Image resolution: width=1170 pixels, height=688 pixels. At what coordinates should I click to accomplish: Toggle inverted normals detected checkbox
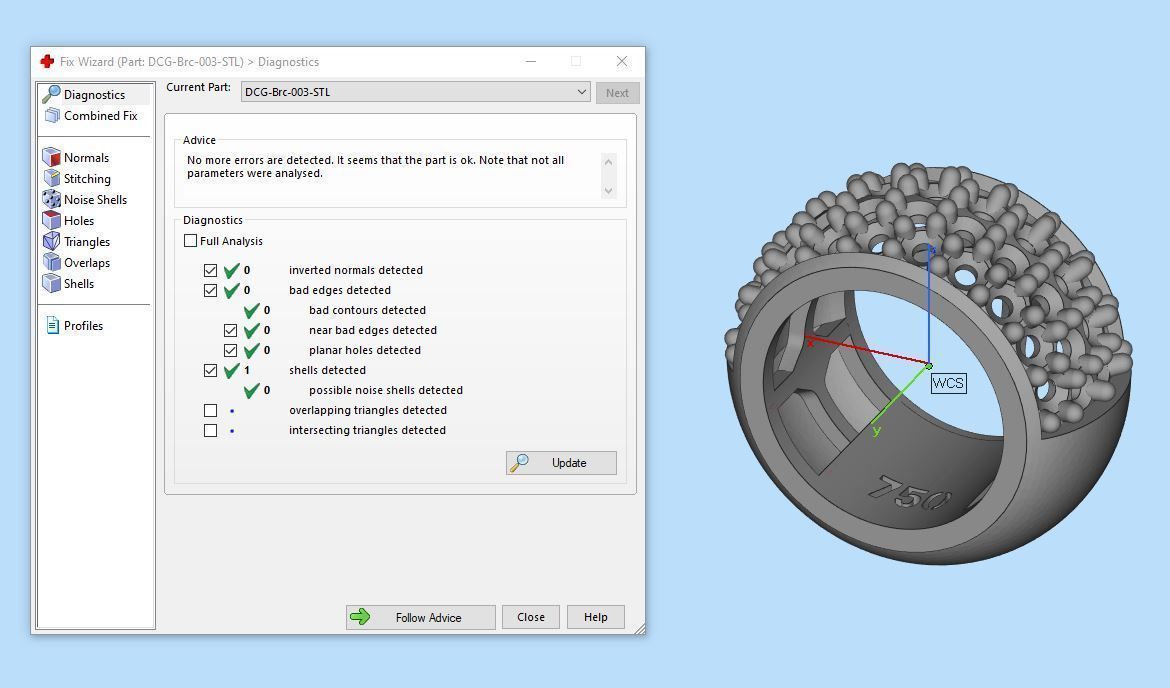pyautogui.click(x=210, y=270)
